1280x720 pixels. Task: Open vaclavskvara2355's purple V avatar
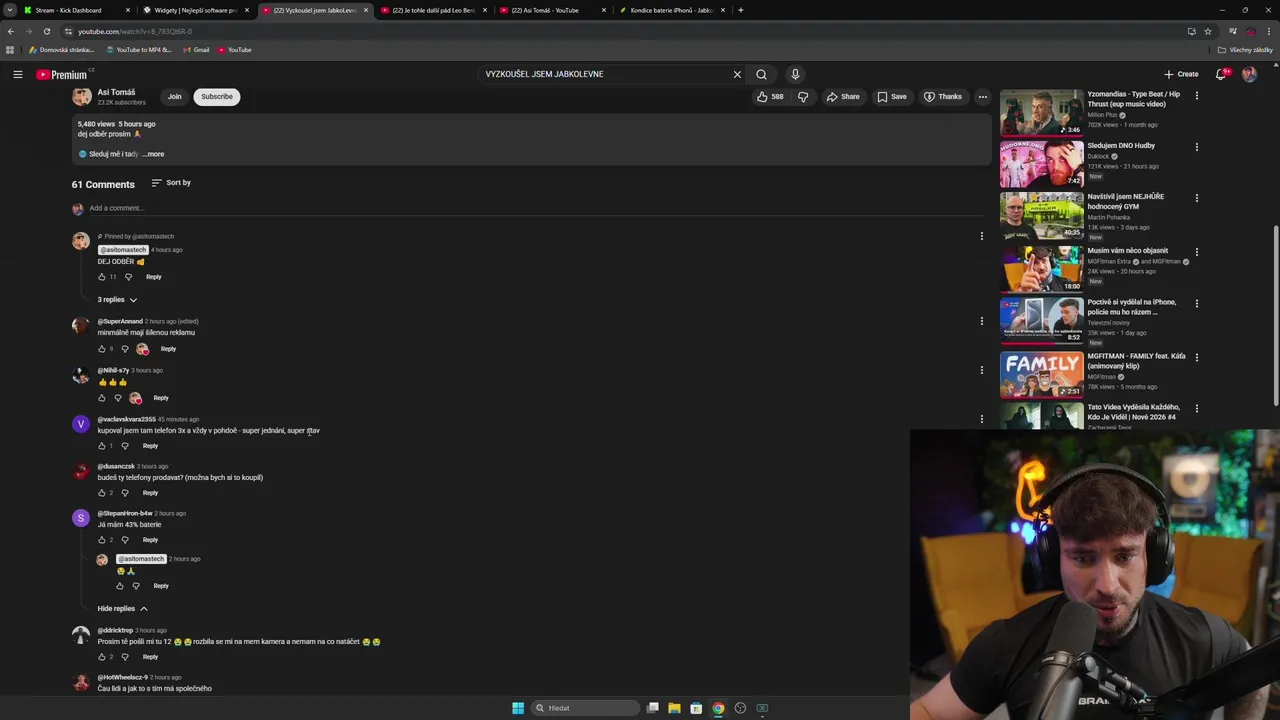pyautogui.click(x=80, y=424)
